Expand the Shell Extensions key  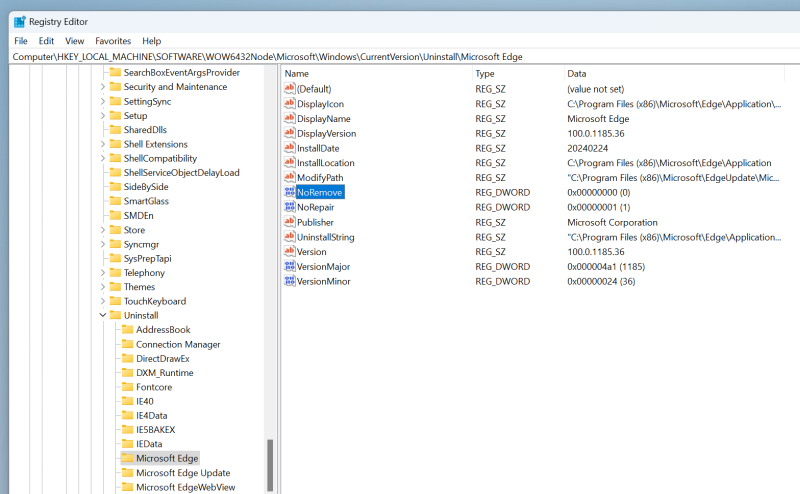click(x=103, y=144)
